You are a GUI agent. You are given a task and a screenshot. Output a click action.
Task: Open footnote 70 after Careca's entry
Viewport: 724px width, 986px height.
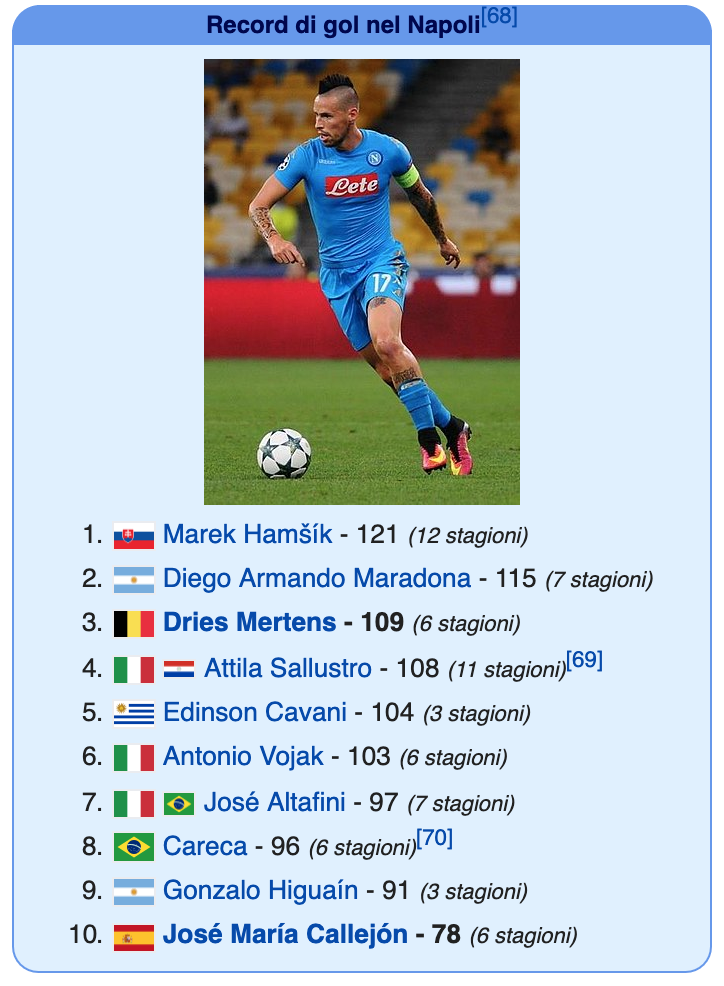tap(434, 838)
